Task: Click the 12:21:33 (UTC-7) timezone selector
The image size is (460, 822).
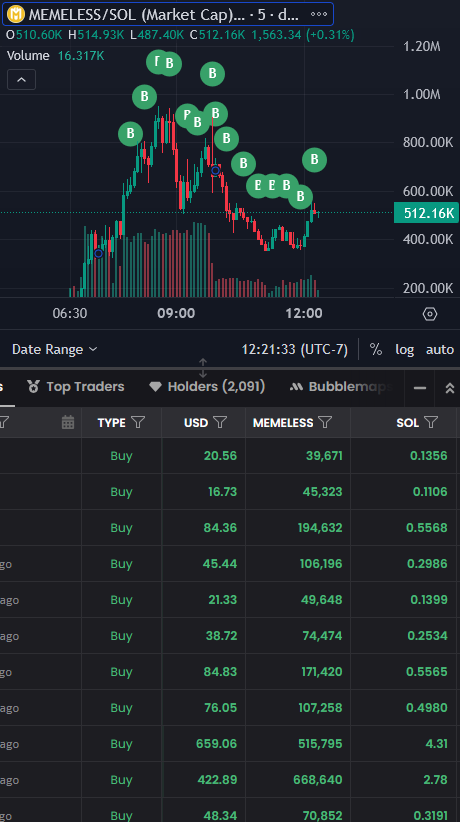Action: (295, 349)
